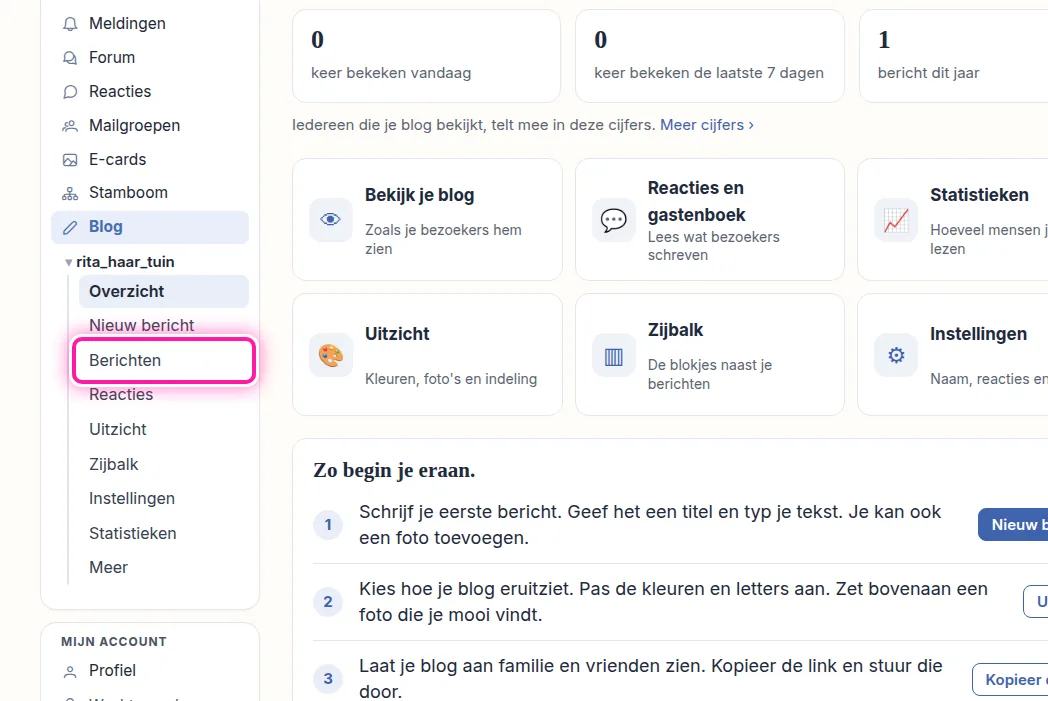
Task: Select the Blog menu item
Action: pos(150,227)
